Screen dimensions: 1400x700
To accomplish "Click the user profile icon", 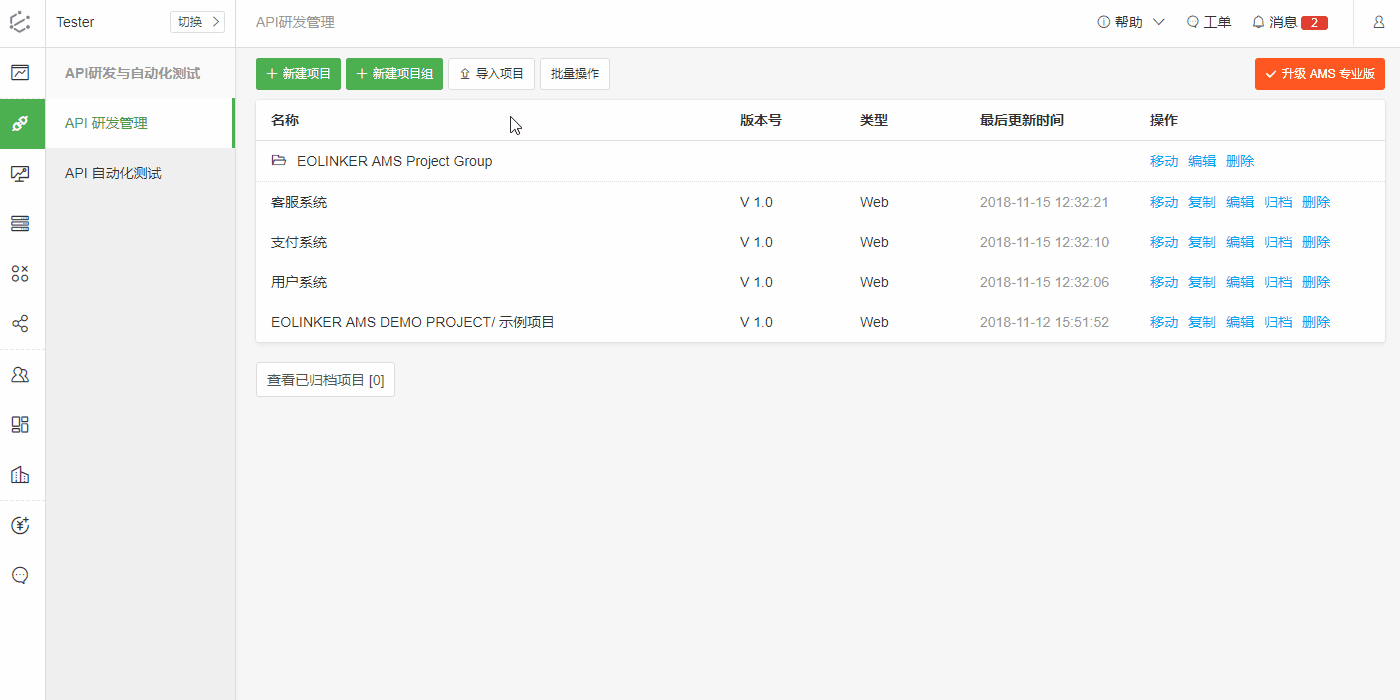I will [x=1379, y=22].
